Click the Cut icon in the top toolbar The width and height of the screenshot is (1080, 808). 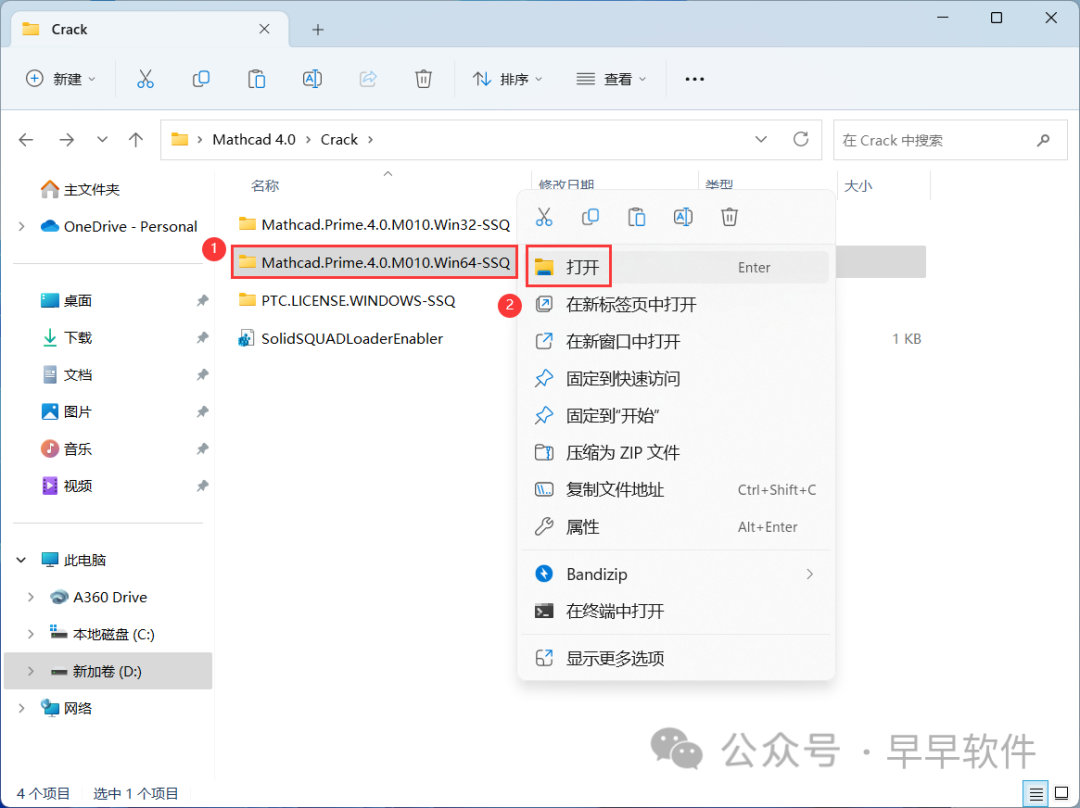click(x=145, y=79)
